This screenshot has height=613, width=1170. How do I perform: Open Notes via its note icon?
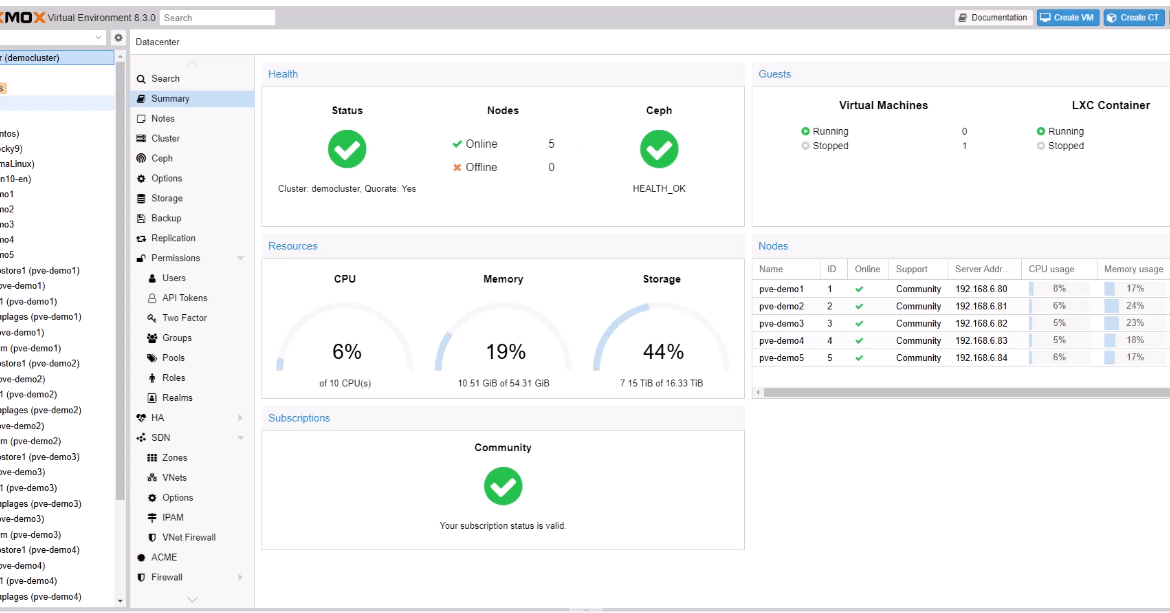coord(141,119)
